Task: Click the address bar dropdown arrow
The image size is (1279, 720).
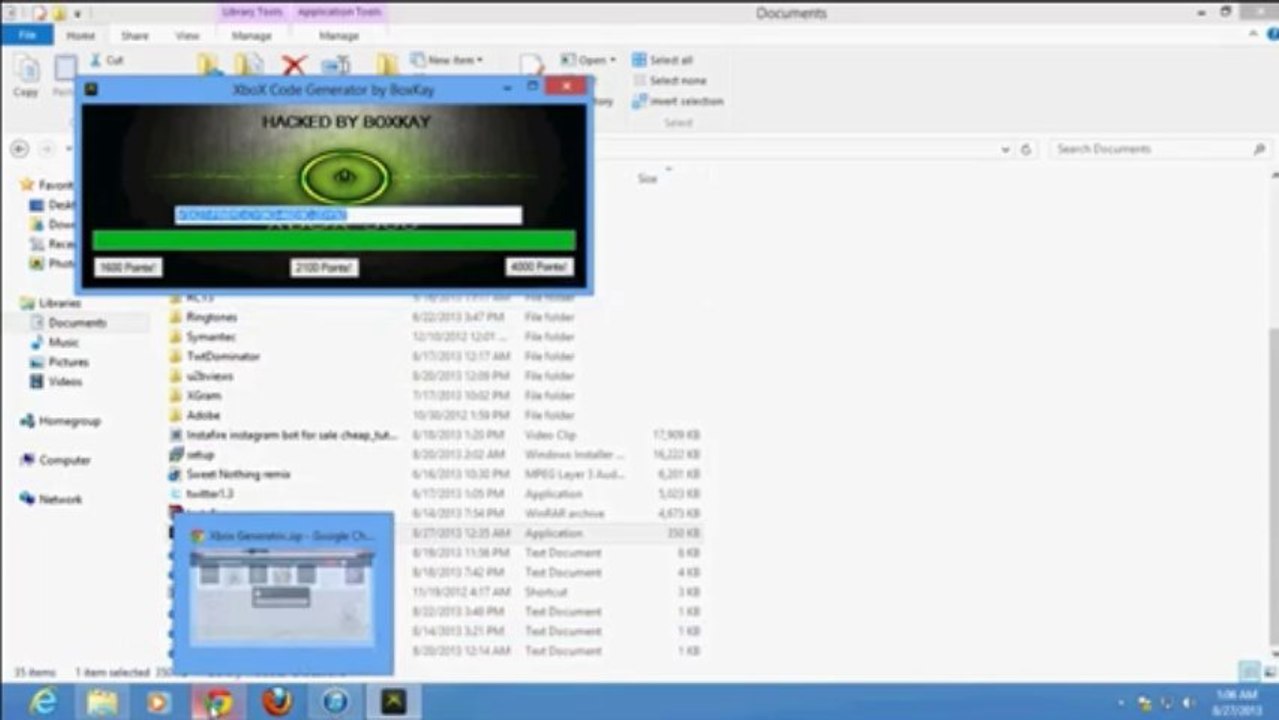Action: tap(1006, 149)
